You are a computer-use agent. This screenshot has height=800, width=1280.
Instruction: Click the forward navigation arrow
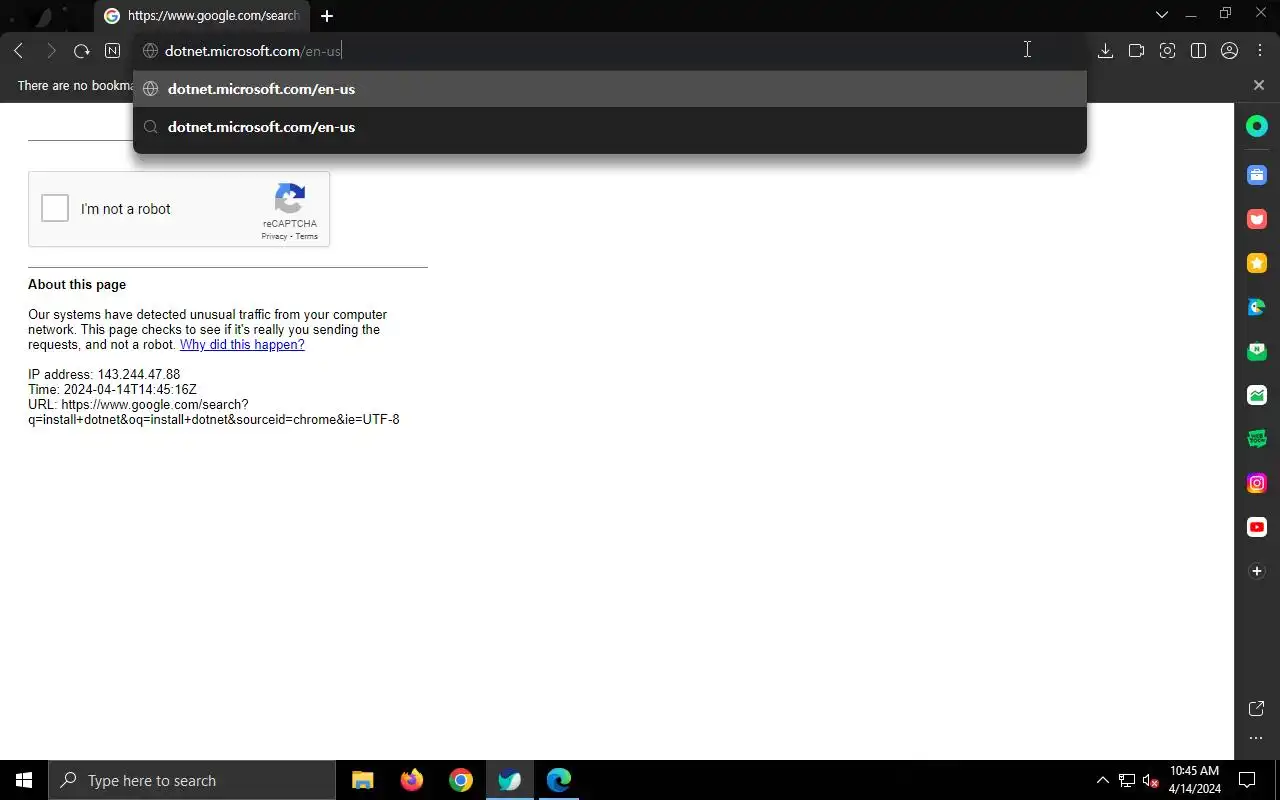(x=50, y=51)
